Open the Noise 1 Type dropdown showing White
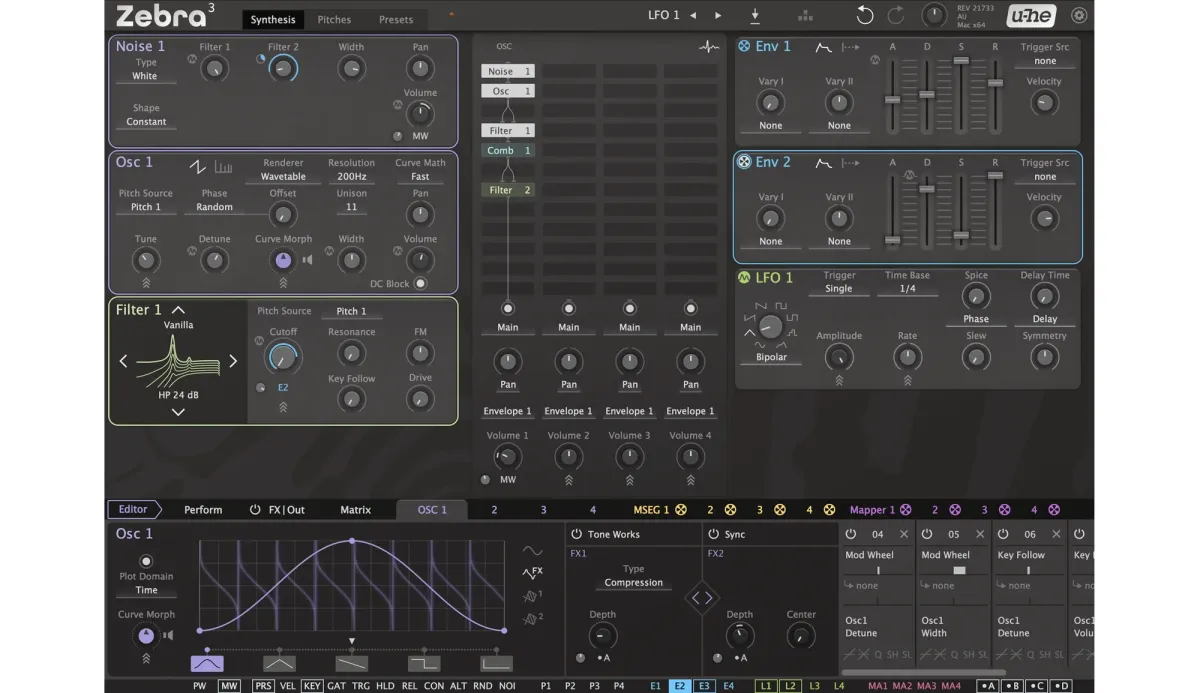The width and height of the screenshot is (1200, 693). 146,76
